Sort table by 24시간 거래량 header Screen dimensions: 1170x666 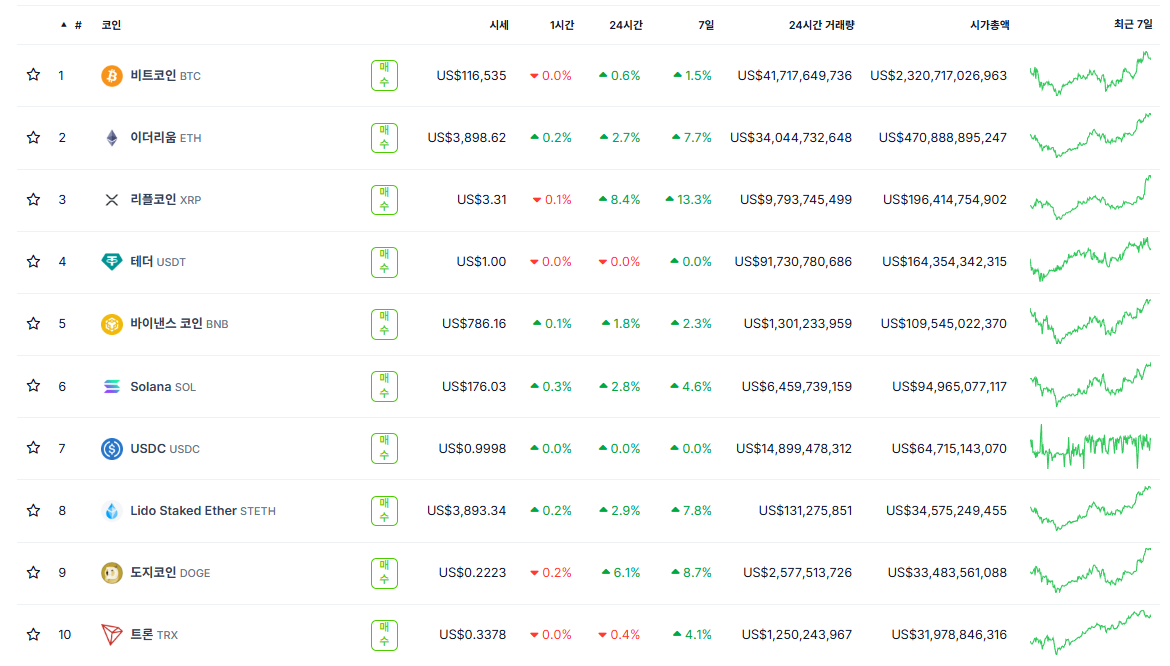click(x=821, y=25)
